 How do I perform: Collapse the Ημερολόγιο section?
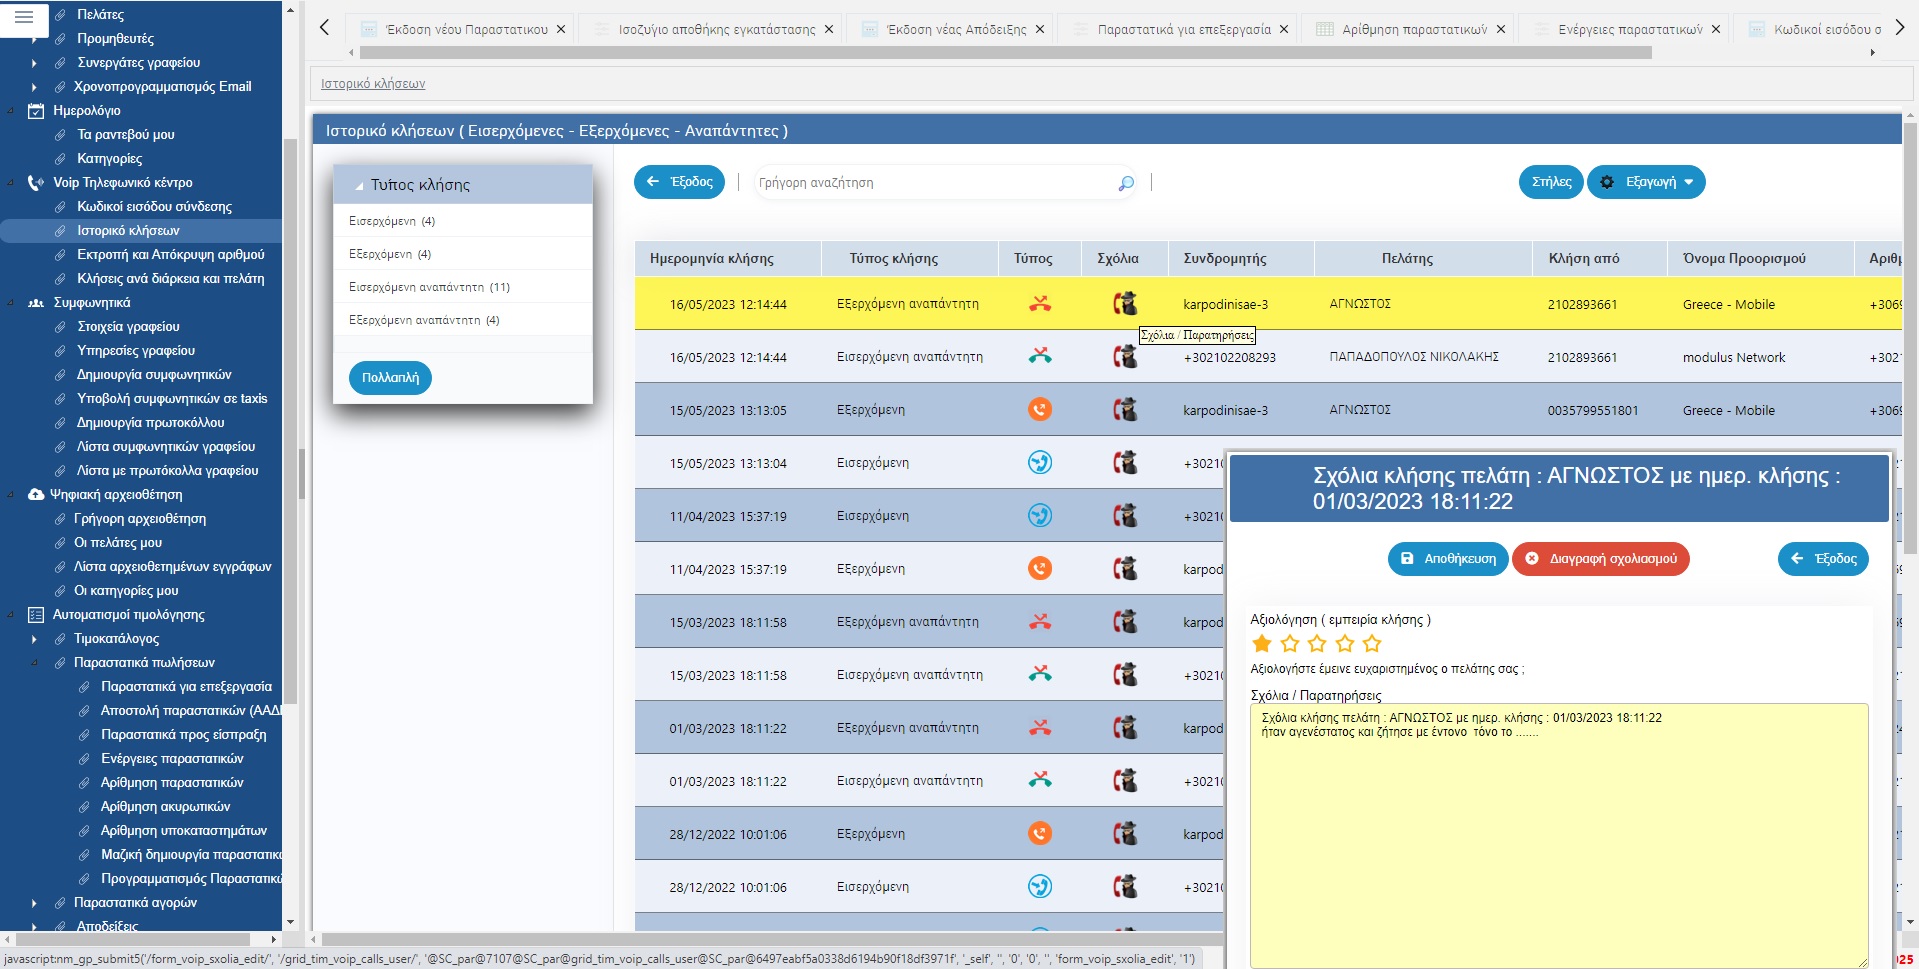(11, 111)
